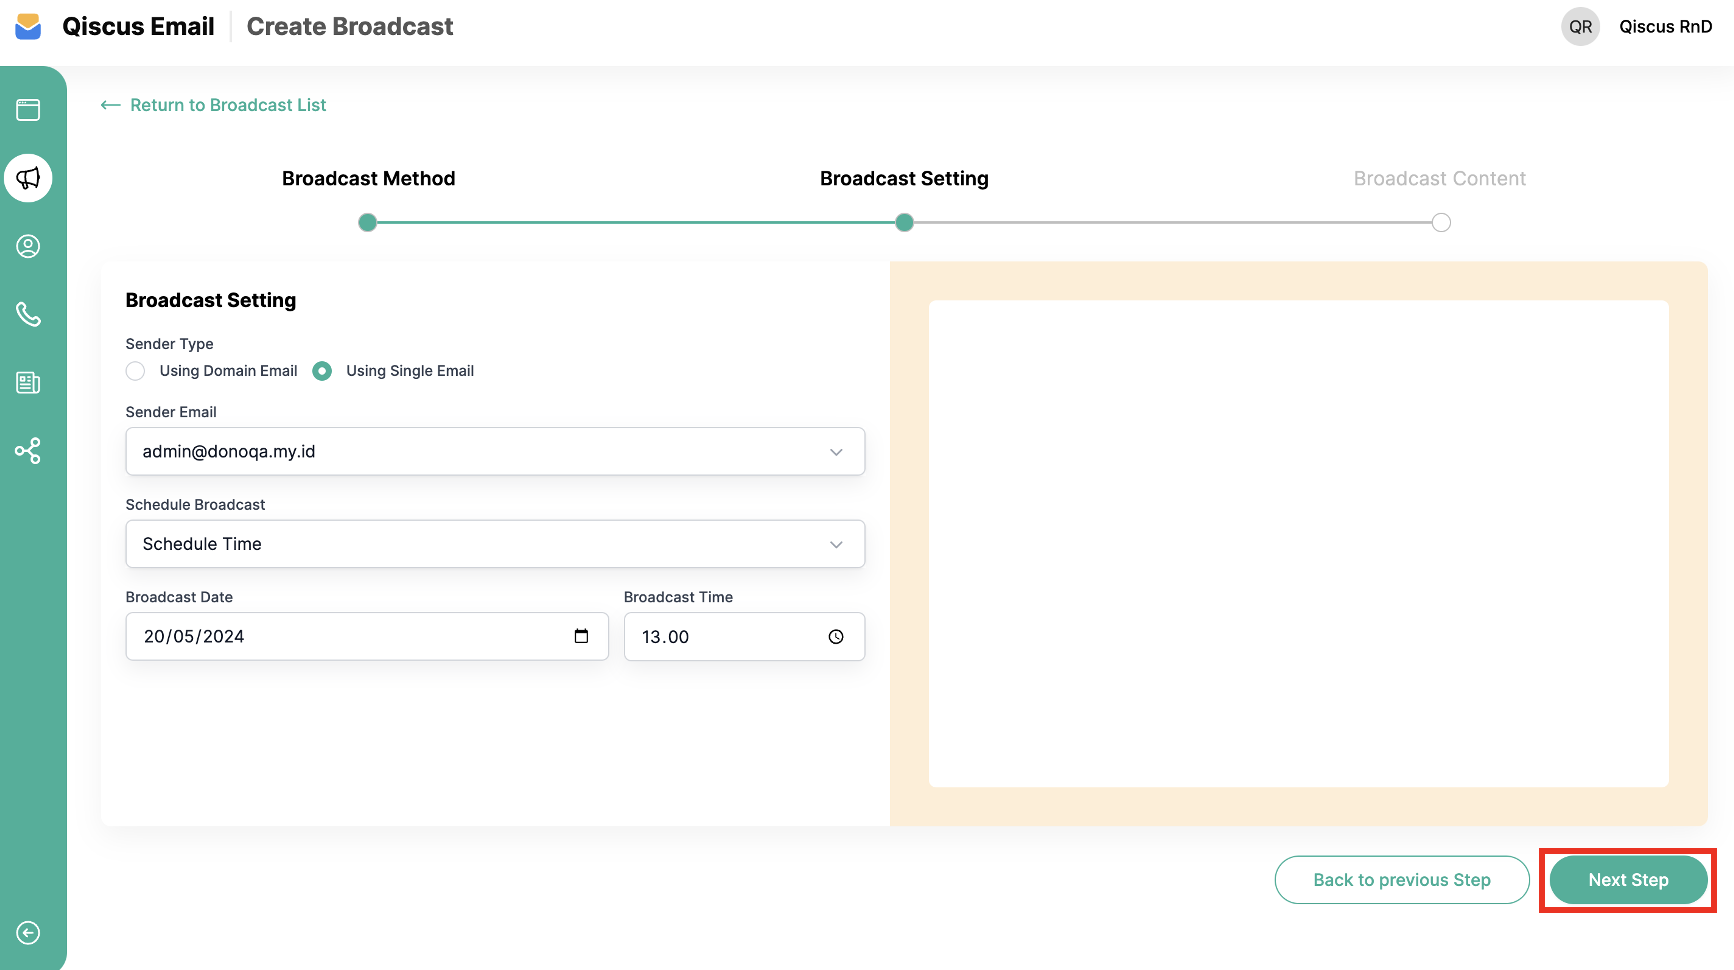
Task: Click Back to previous Step button
Action: [x=1401, y=880]
